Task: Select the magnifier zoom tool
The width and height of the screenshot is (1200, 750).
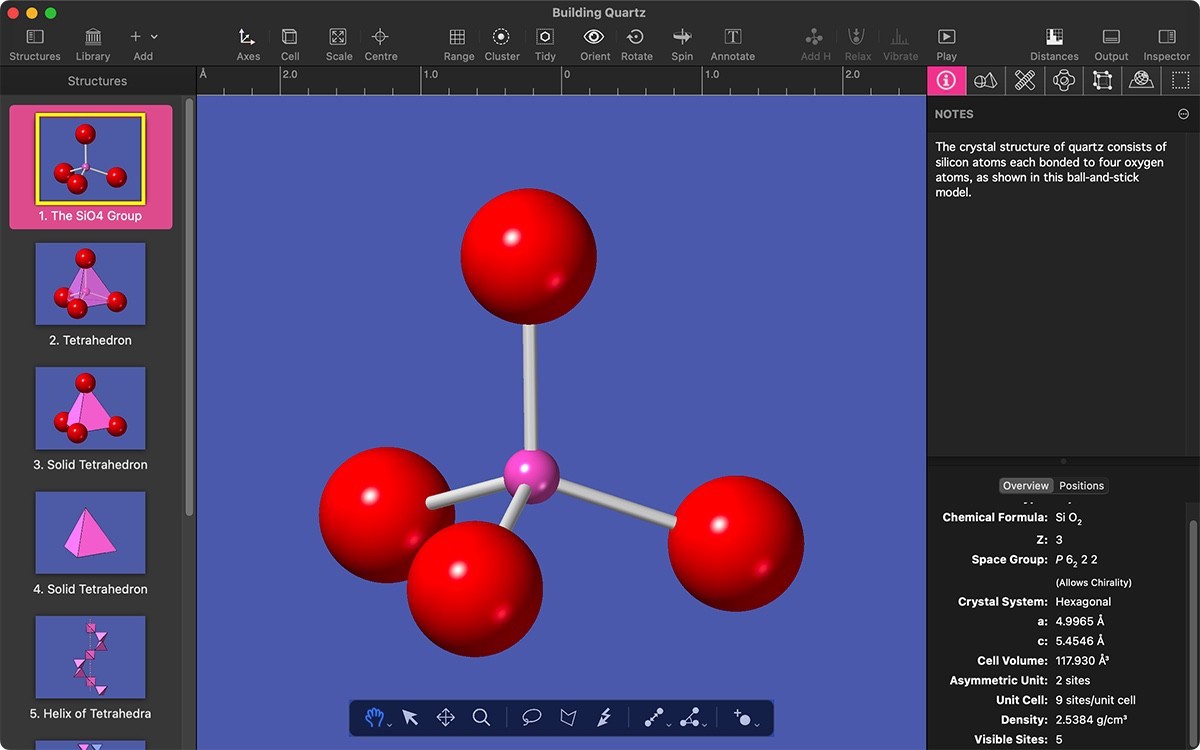Action: click(481, 717)
